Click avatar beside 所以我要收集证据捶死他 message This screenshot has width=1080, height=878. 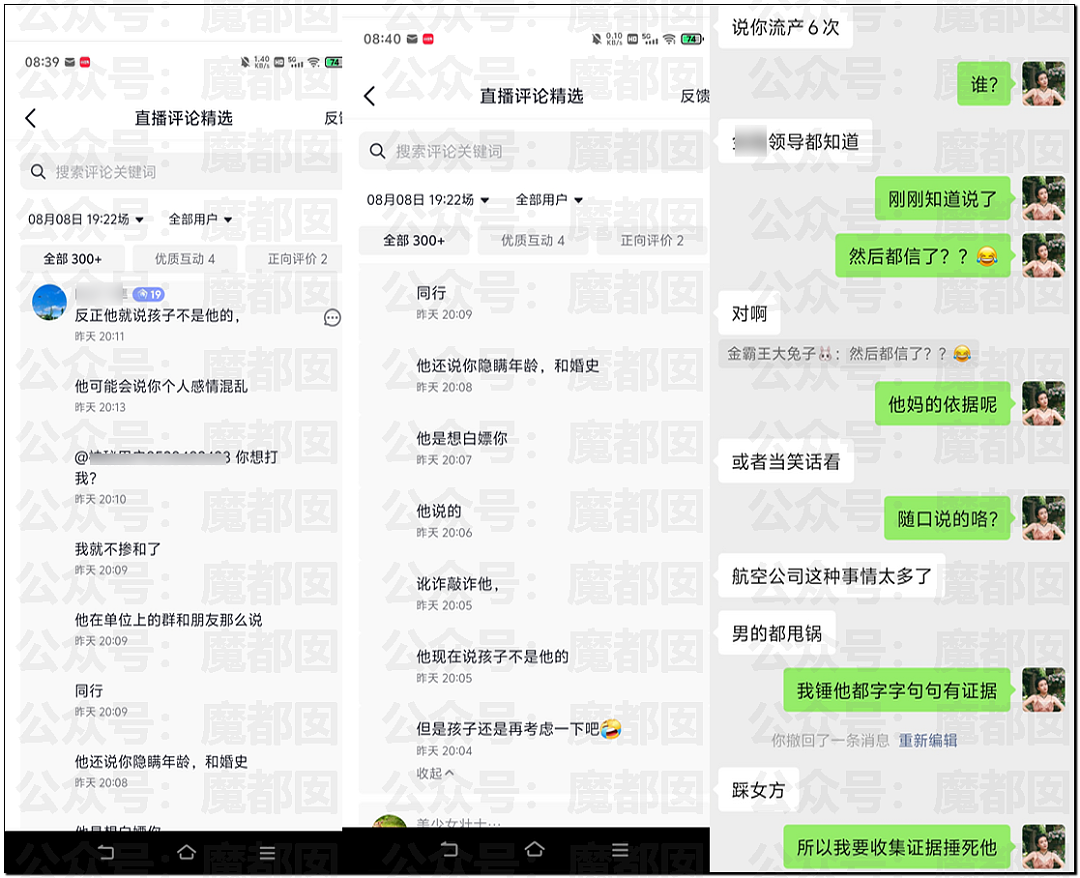[1043, 846]
